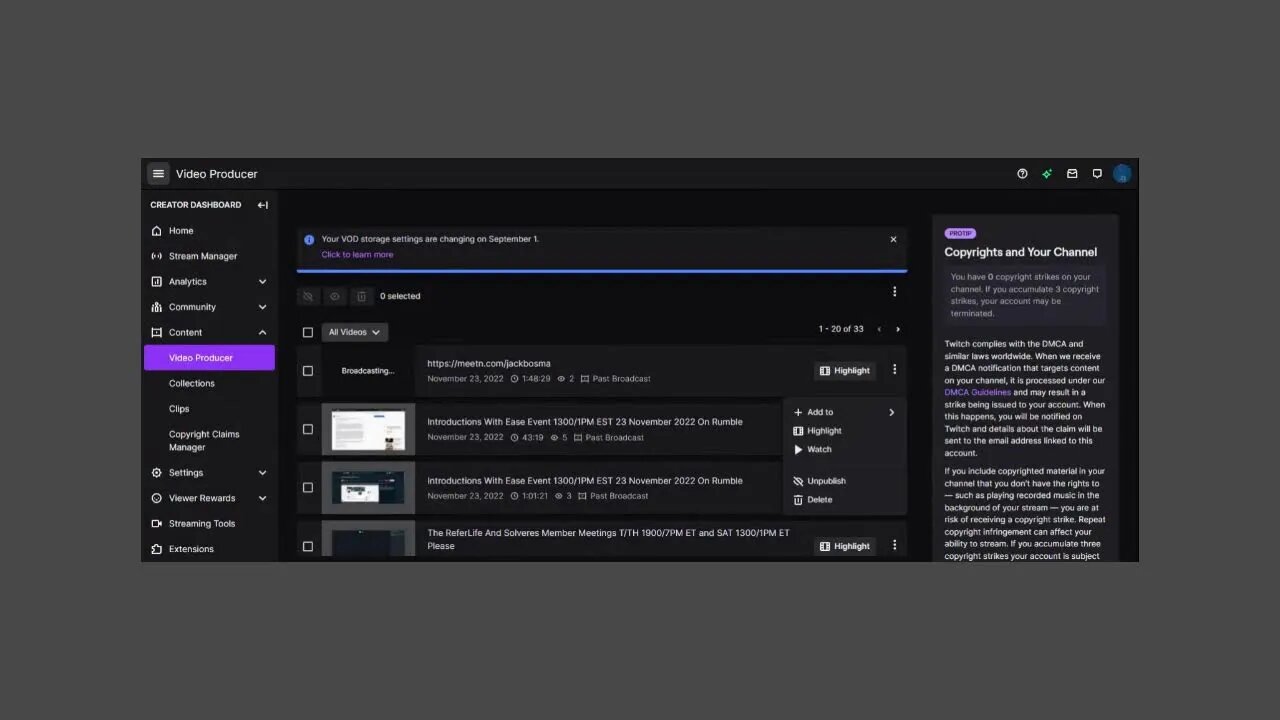
Task: Click Highlight button for meetn.com video
Action: (845, 371)
